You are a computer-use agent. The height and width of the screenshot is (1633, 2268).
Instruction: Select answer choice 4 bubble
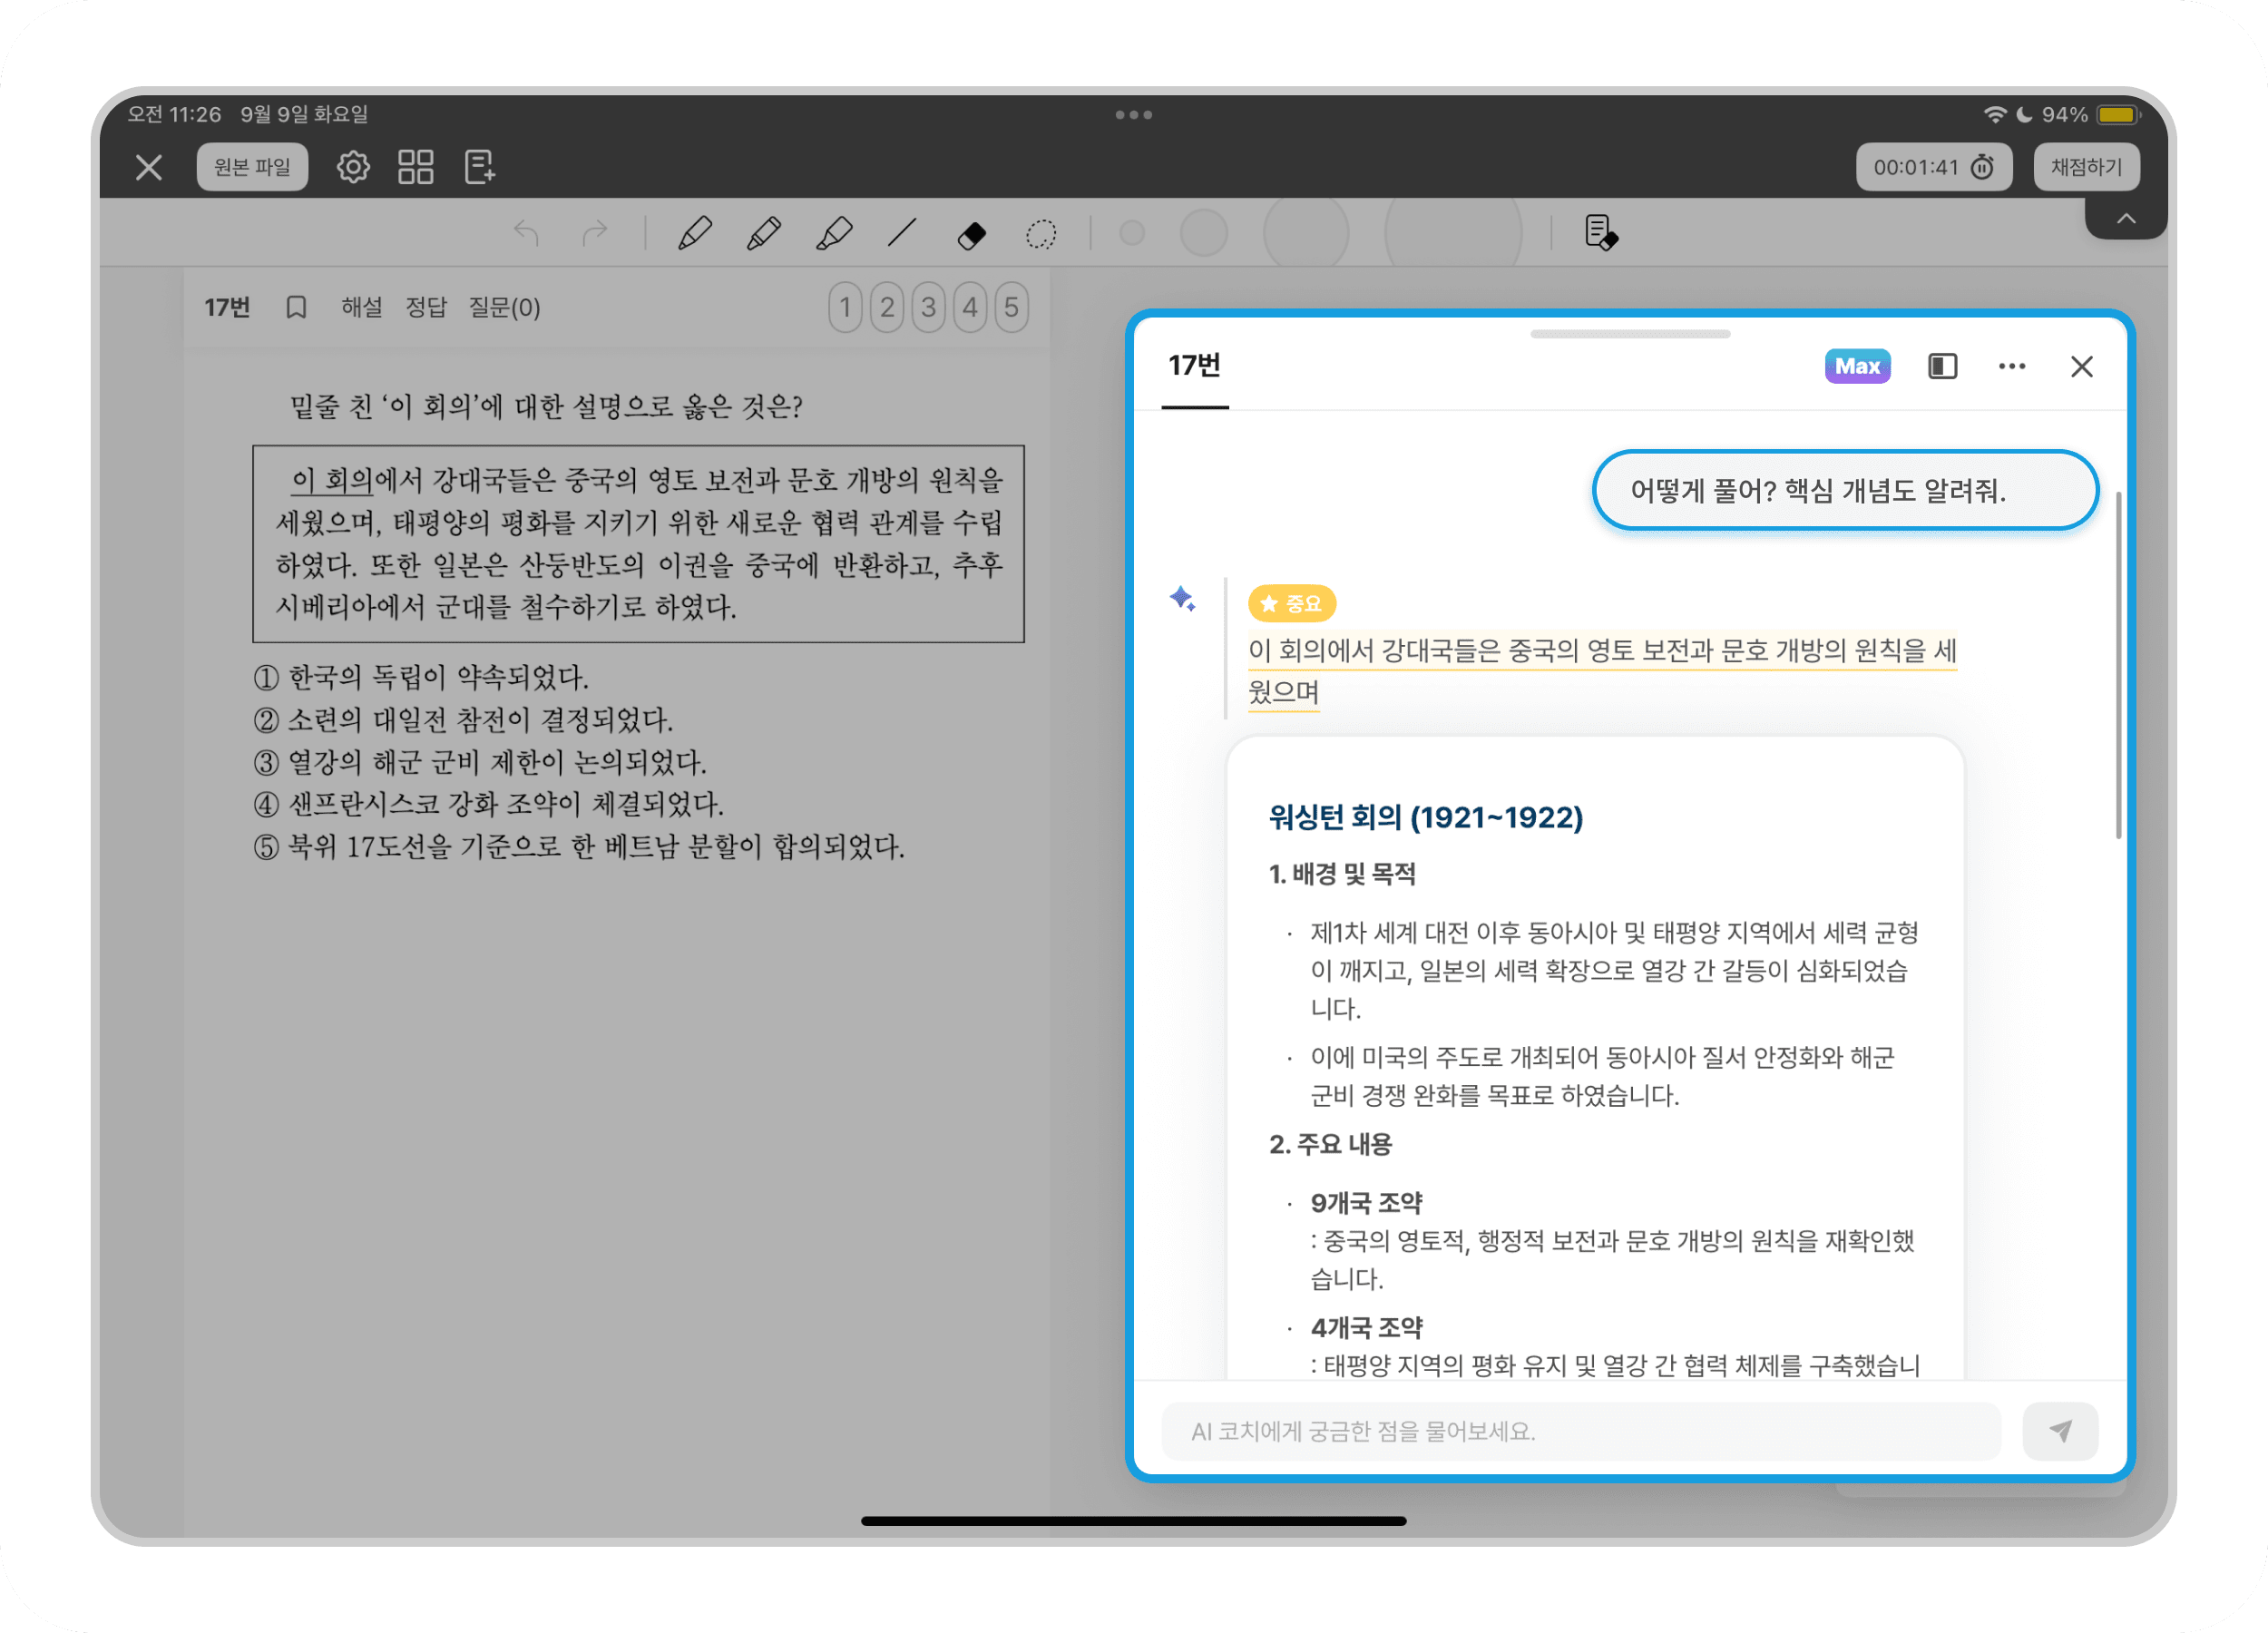coord(970,307)
